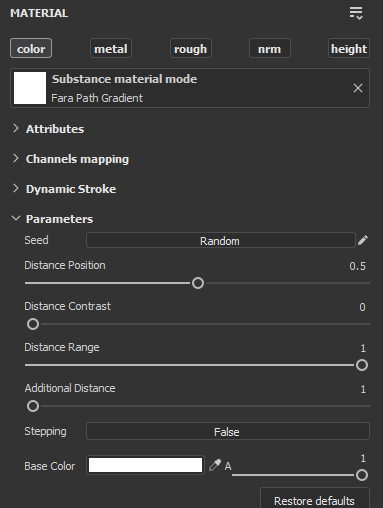Open the white Base Color swatch
Screen dimensions: 383x508
145,465
